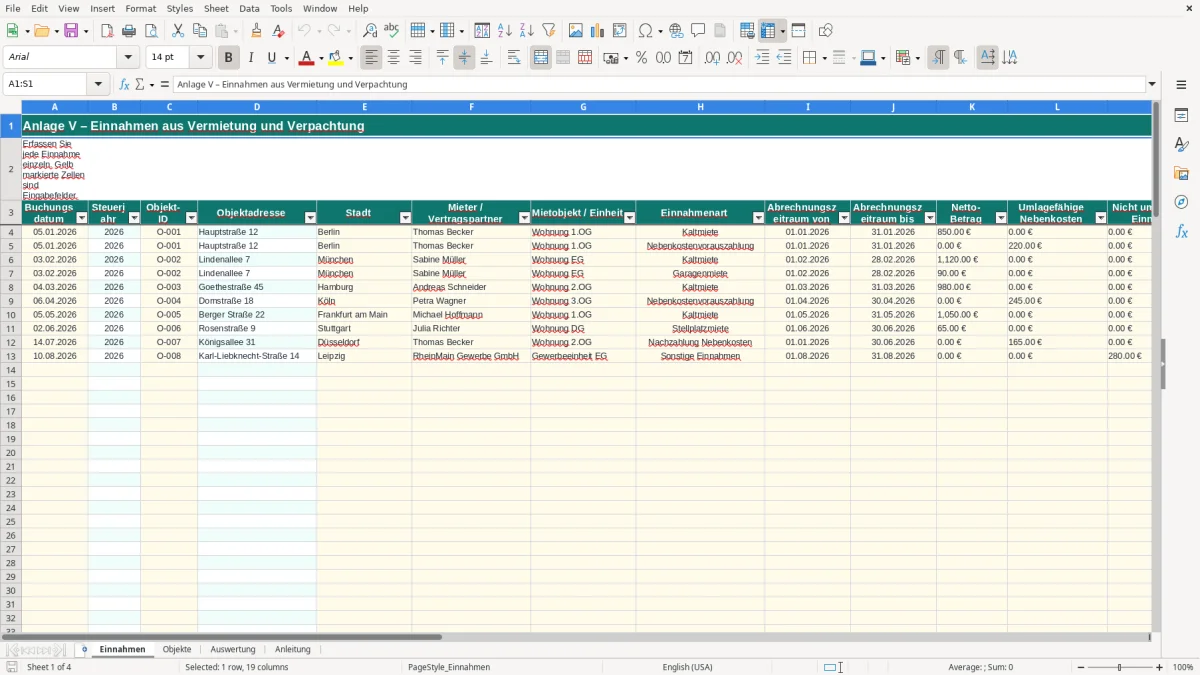Open filter dropdown for Netto-Betrag column

coord(1001,218)
